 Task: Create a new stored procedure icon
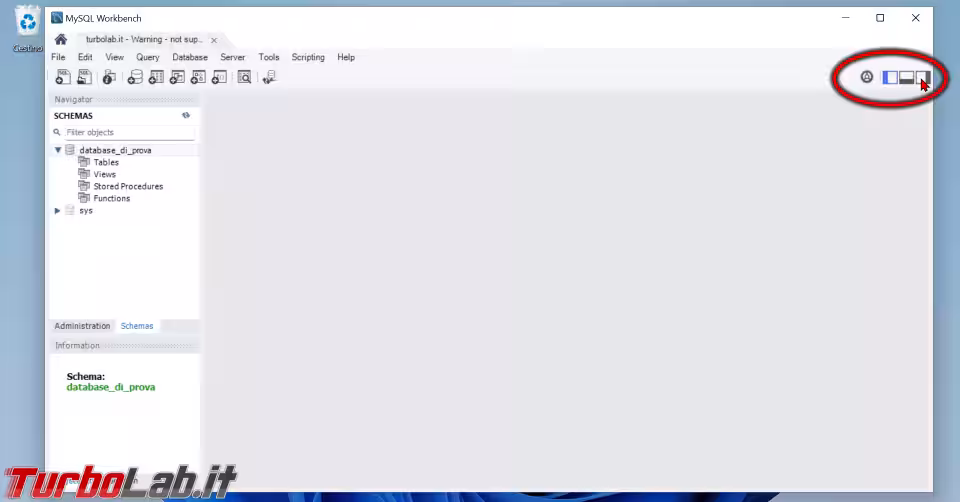(x=198, y=77)
